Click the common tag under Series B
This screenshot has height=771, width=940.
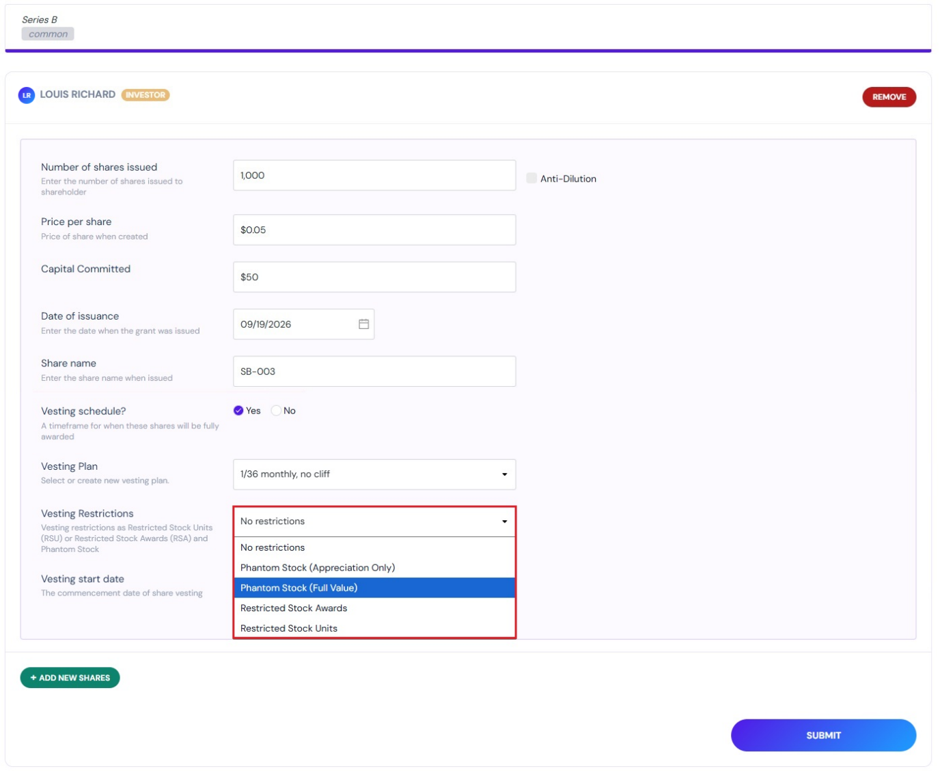click(48, 34)
